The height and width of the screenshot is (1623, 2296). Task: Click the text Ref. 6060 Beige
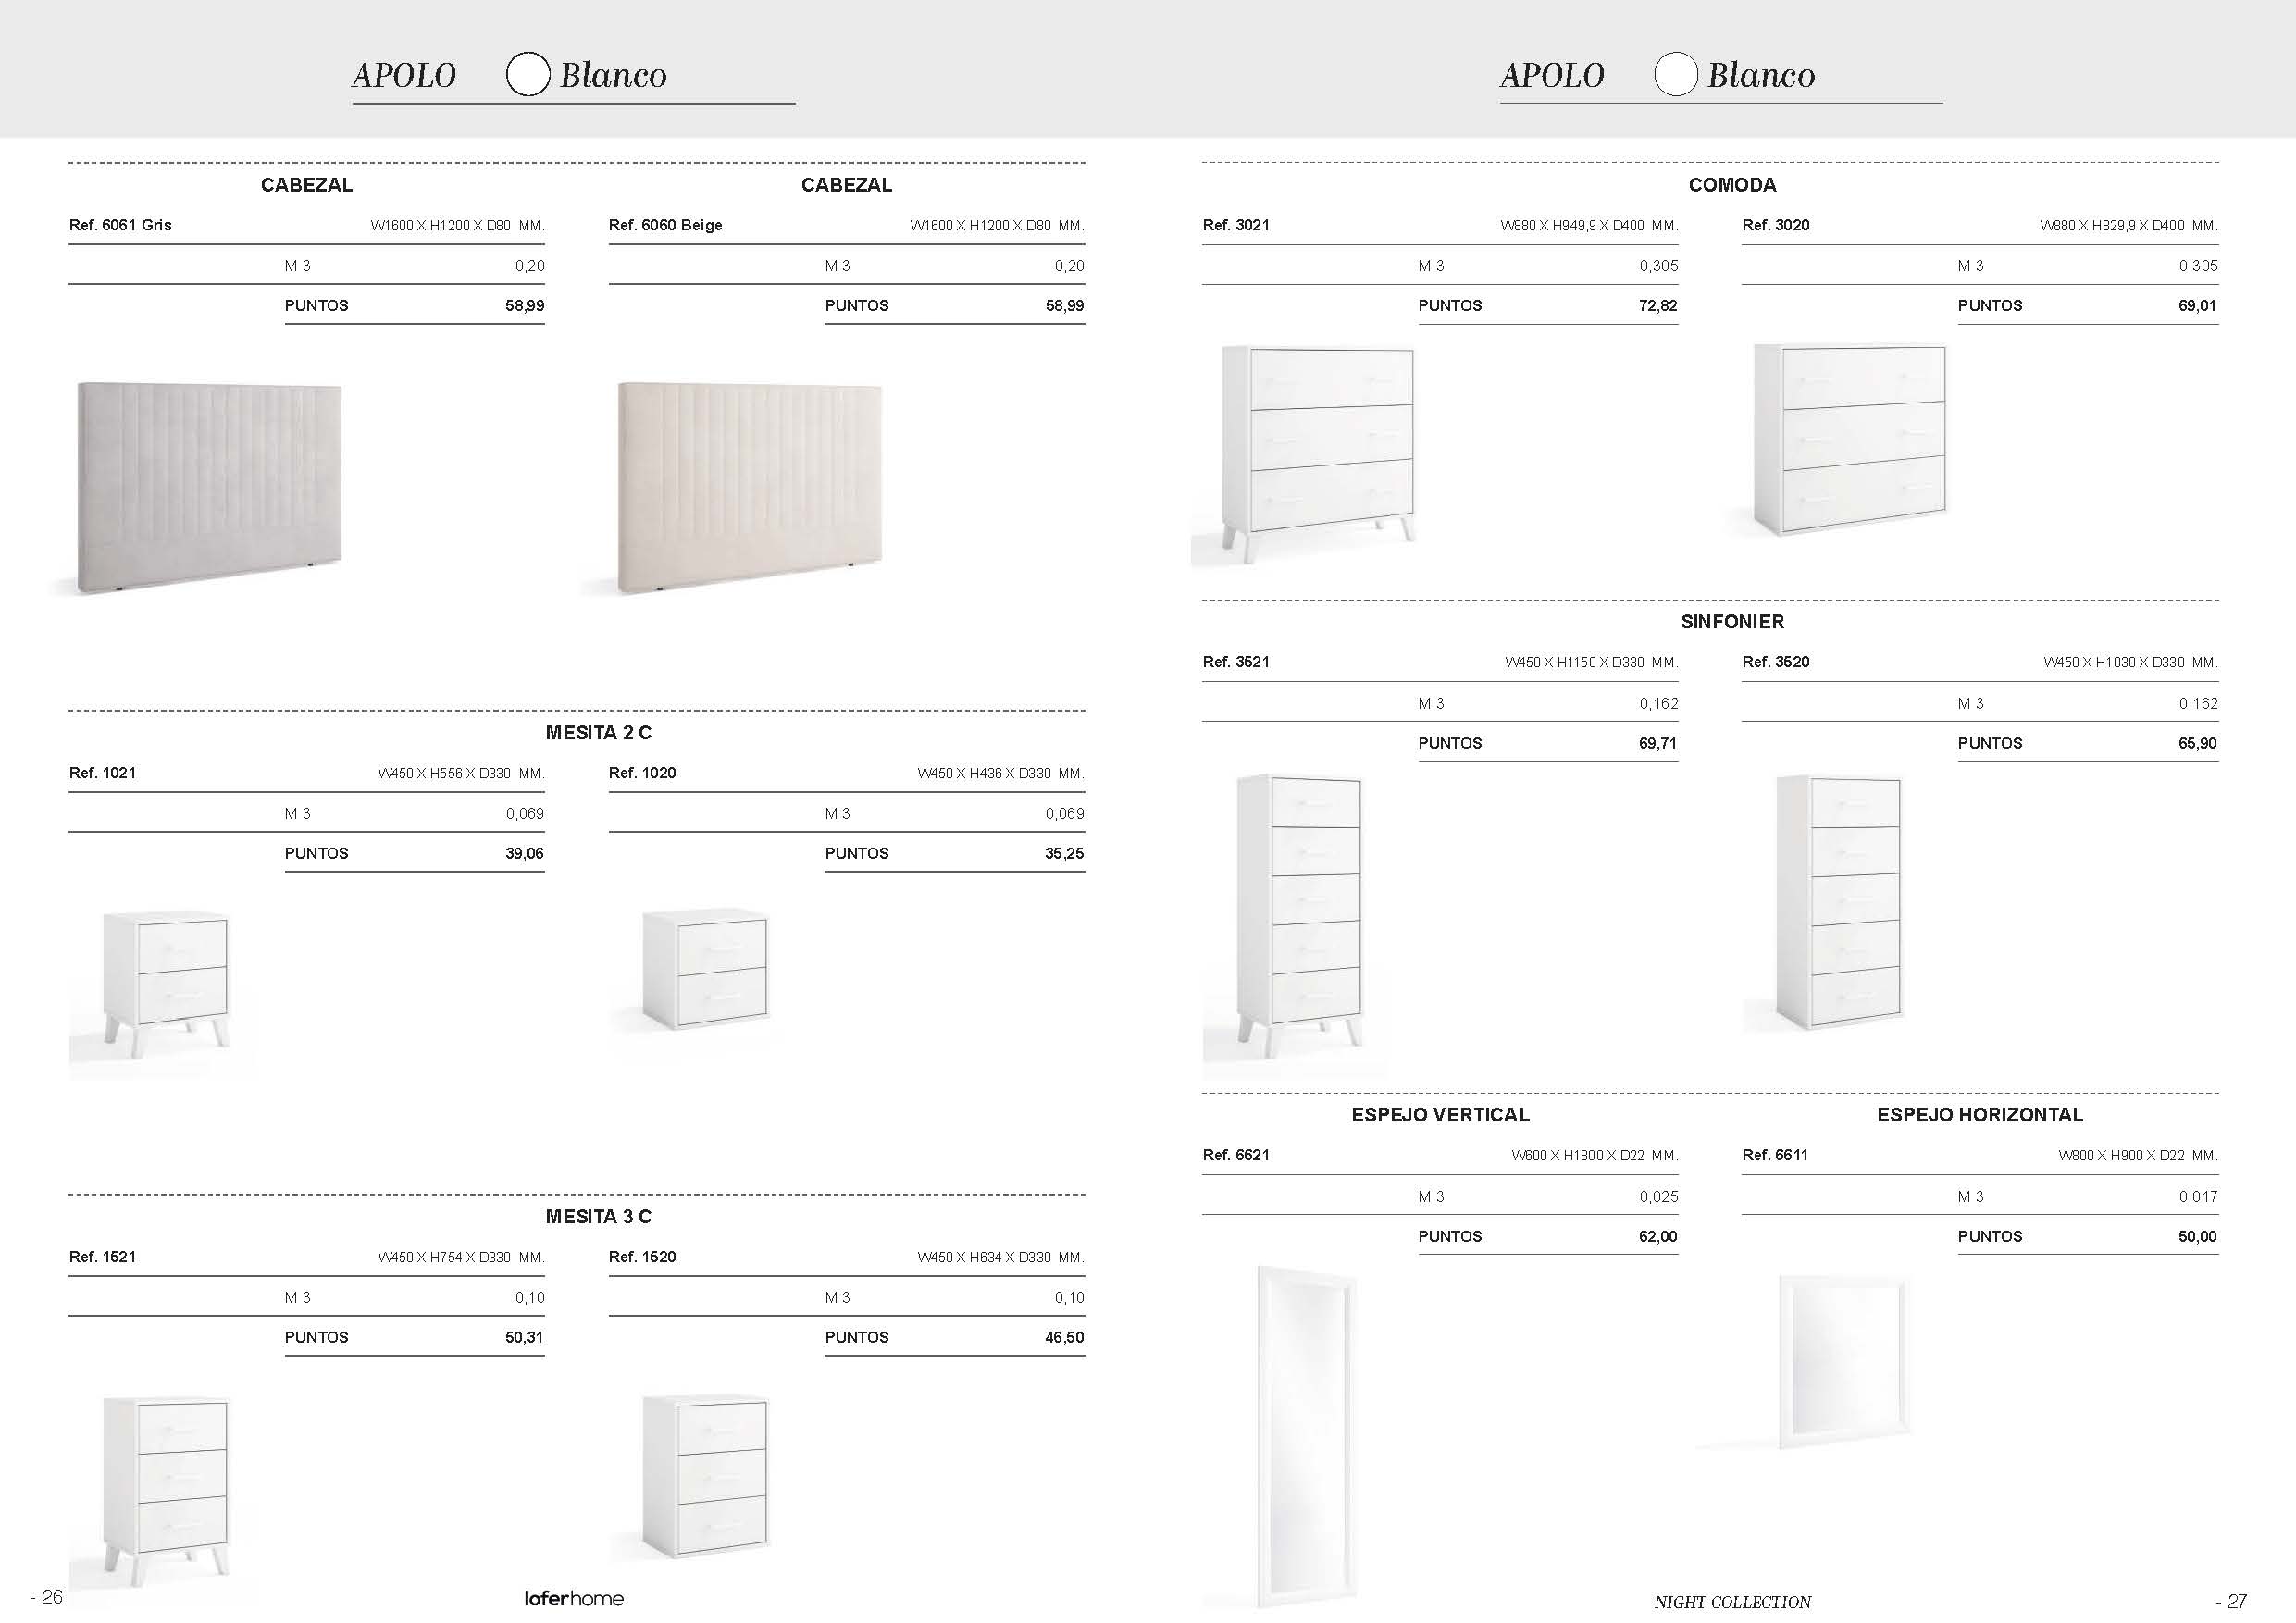click(x=665, y=225)
